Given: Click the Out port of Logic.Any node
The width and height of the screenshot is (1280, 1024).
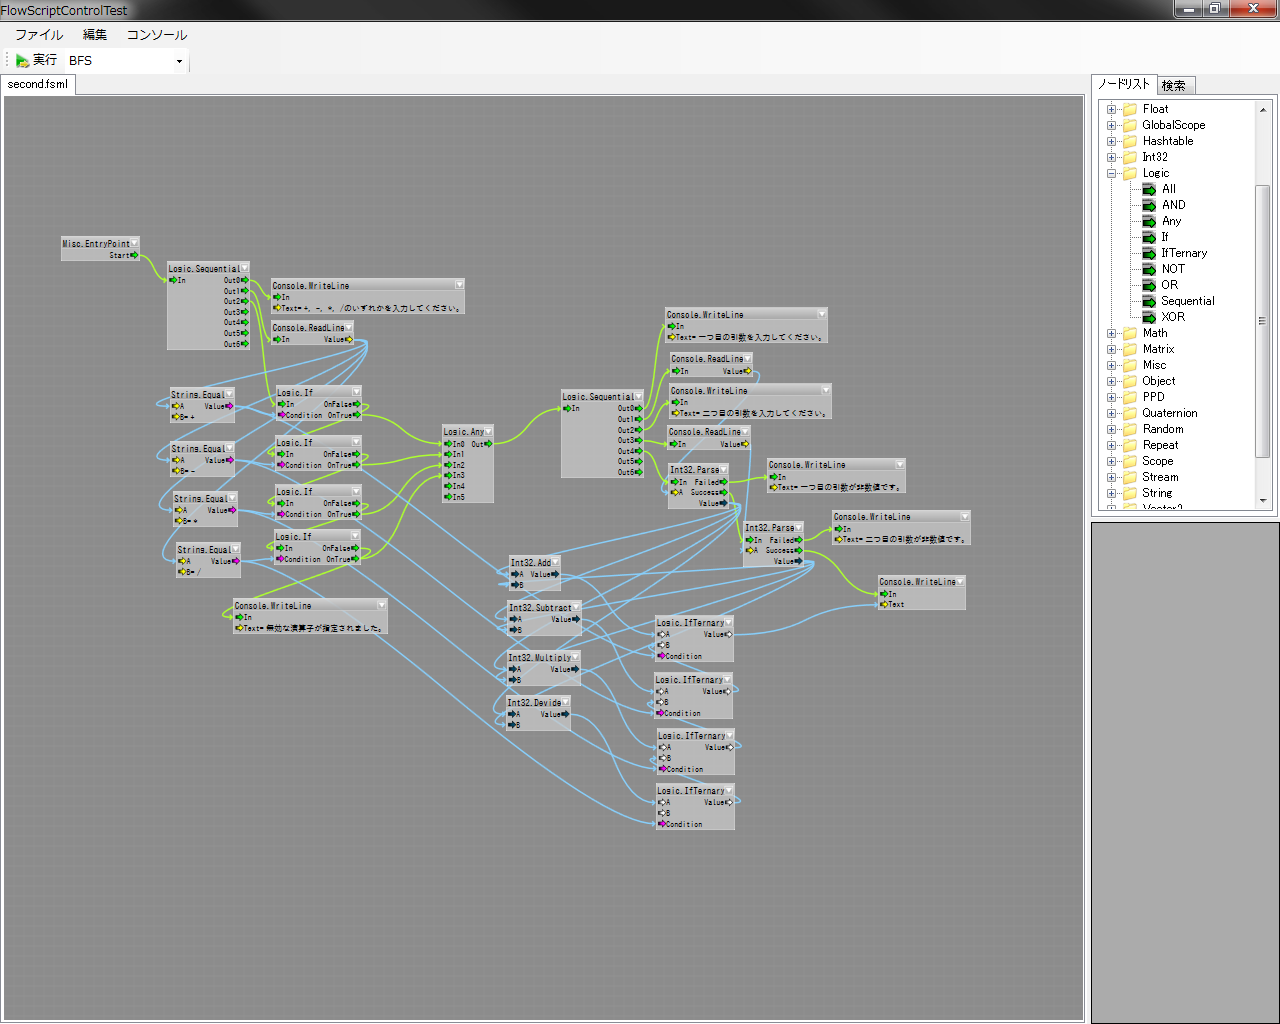Looking at the screenshot, I should (x=488, y=443).
